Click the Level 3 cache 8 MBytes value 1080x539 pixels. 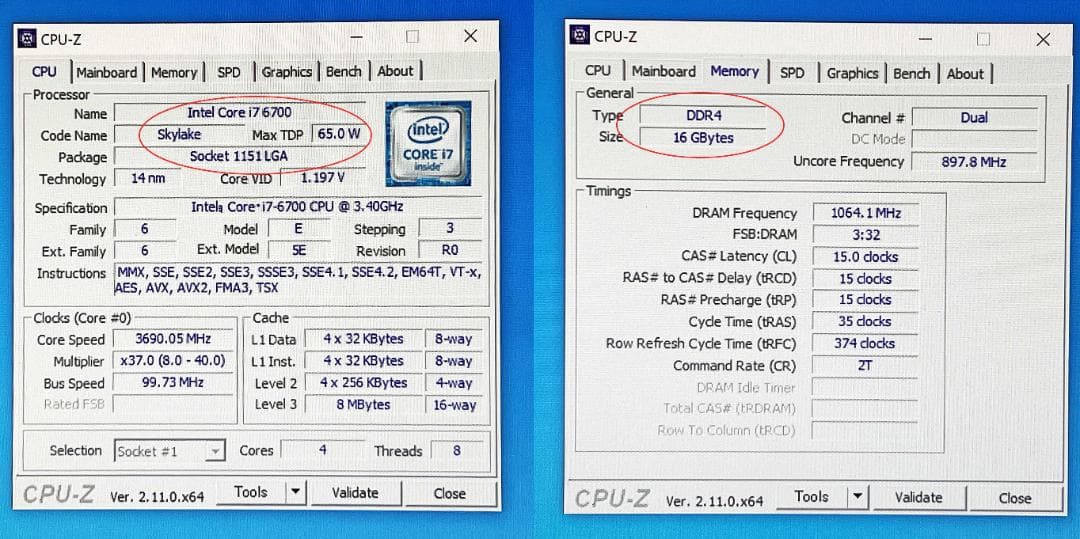pos(363,404)
